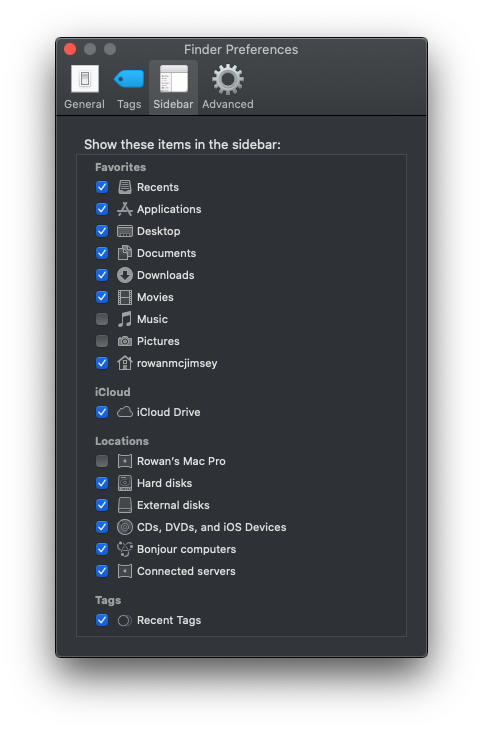Open the Advanced gear icon
Viewport: 483px width, 731px height.
(x=228, y=79)
